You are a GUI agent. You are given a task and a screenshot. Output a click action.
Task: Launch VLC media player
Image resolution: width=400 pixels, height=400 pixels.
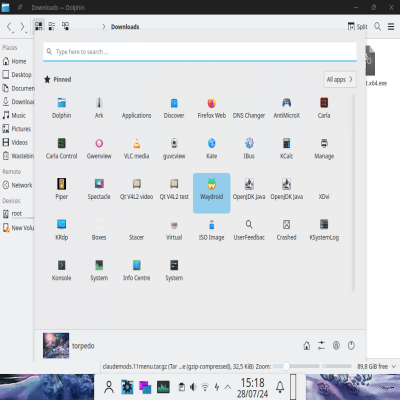click(x=137, y=149)
